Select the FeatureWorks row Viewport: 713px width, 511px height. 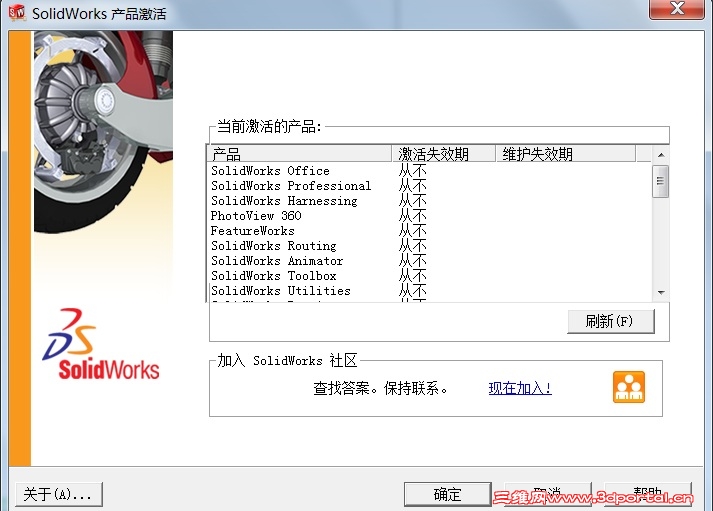[x=431, y=231]
